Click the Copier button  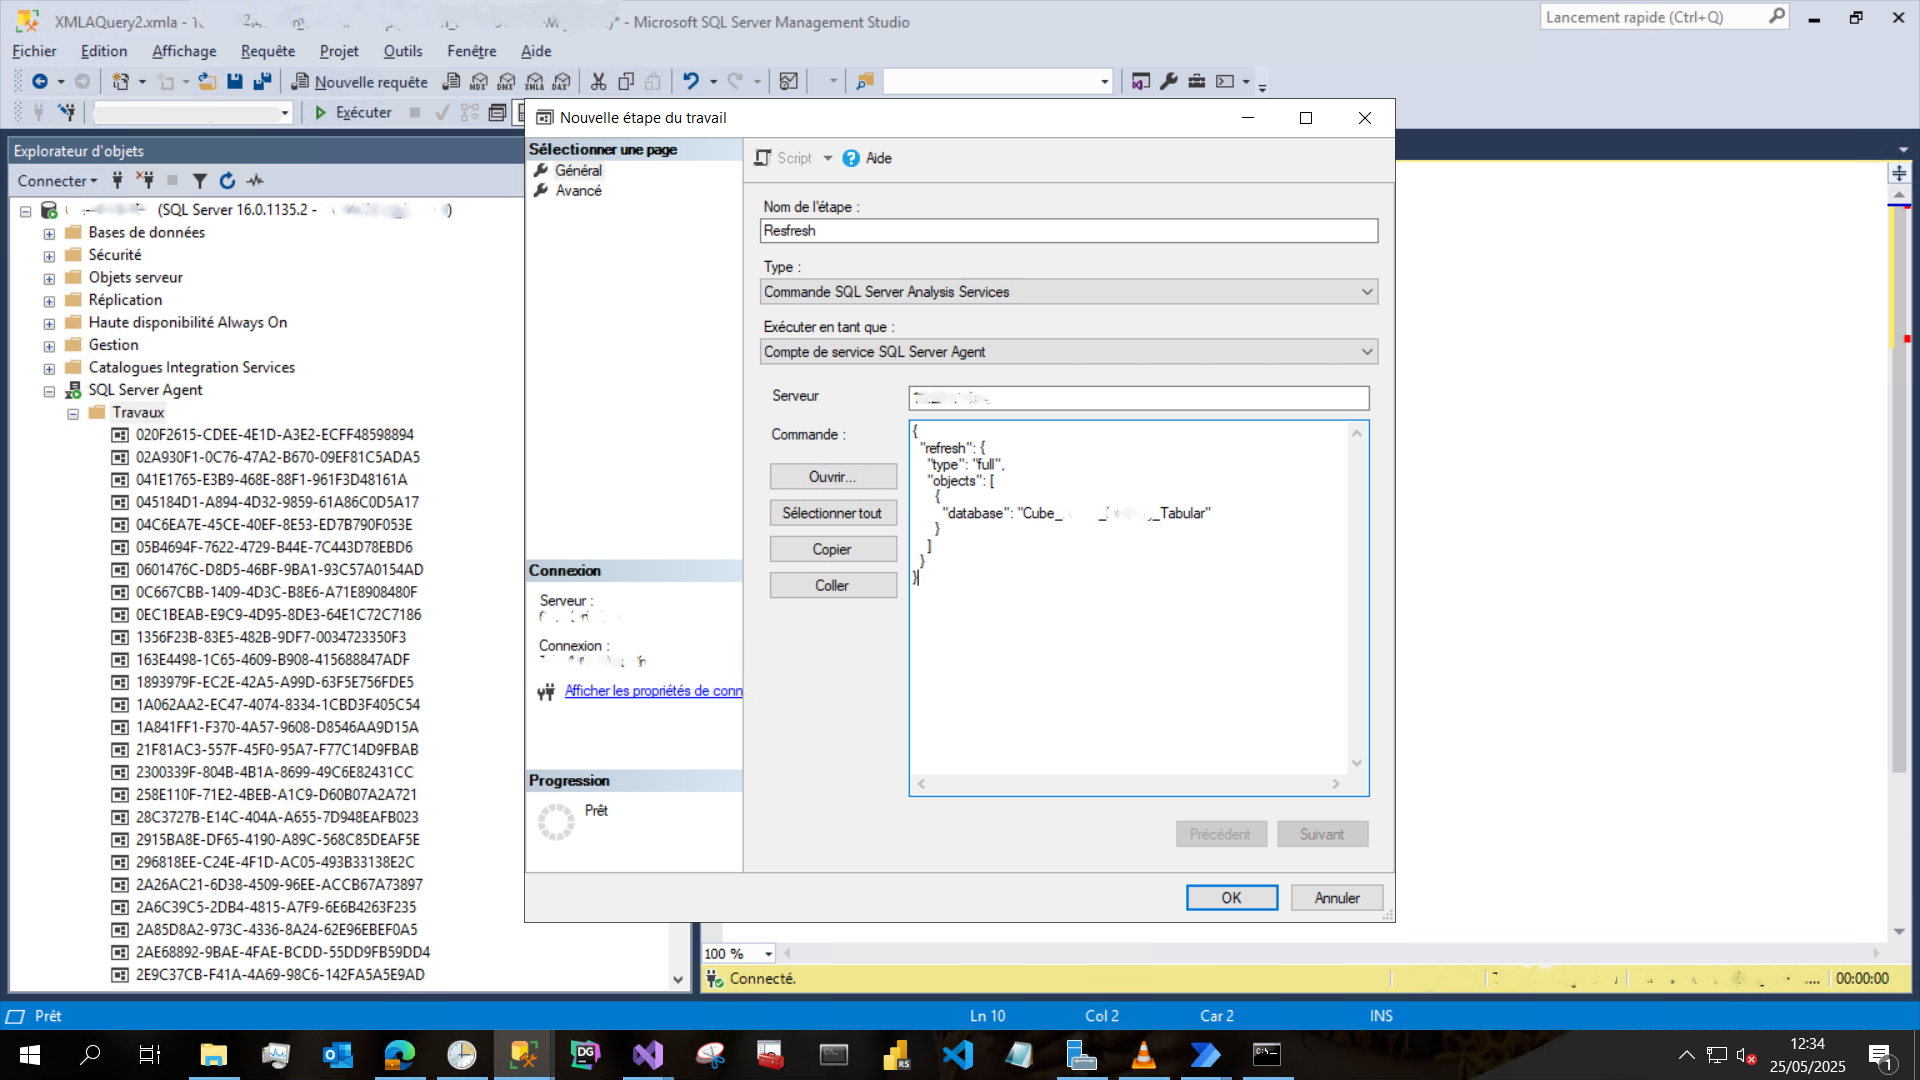pos(833,549)
